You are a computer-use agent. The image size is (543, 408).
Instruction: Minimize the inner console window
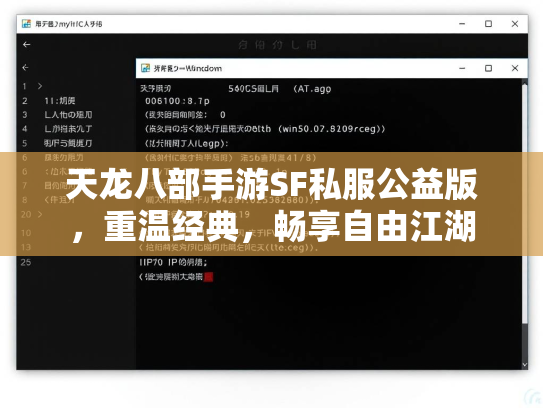click(x=462, y=68)
